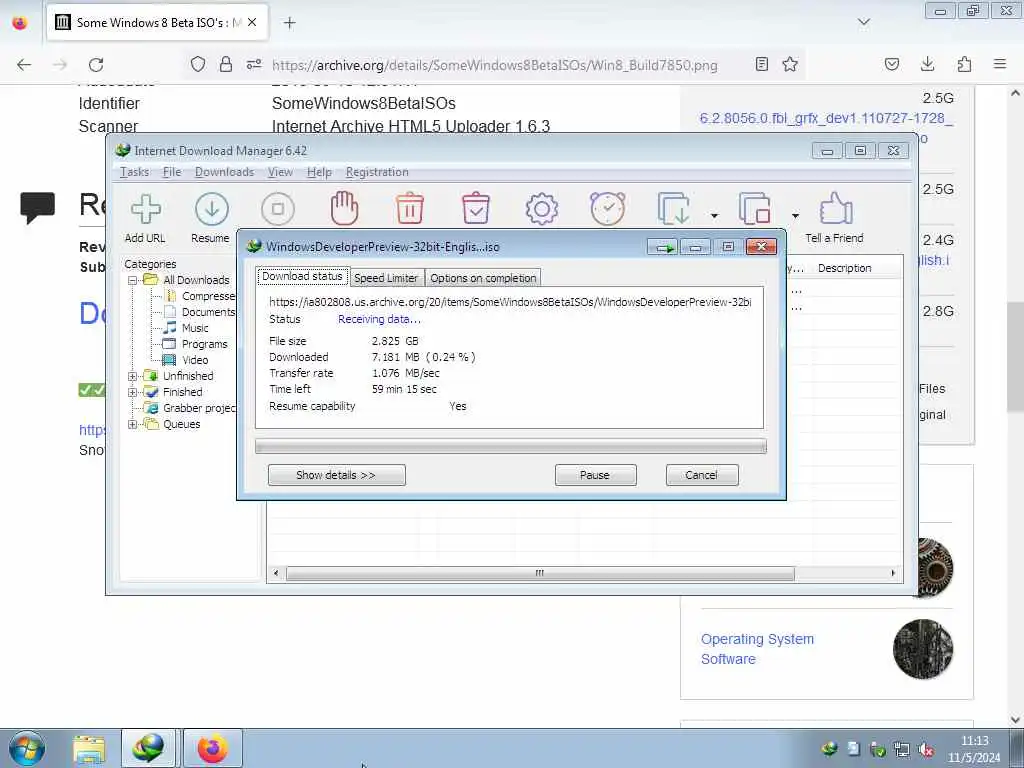Open the Downloads menu in IDM
The width and height of the screenshot is (1024, 768).
[224, 172]
